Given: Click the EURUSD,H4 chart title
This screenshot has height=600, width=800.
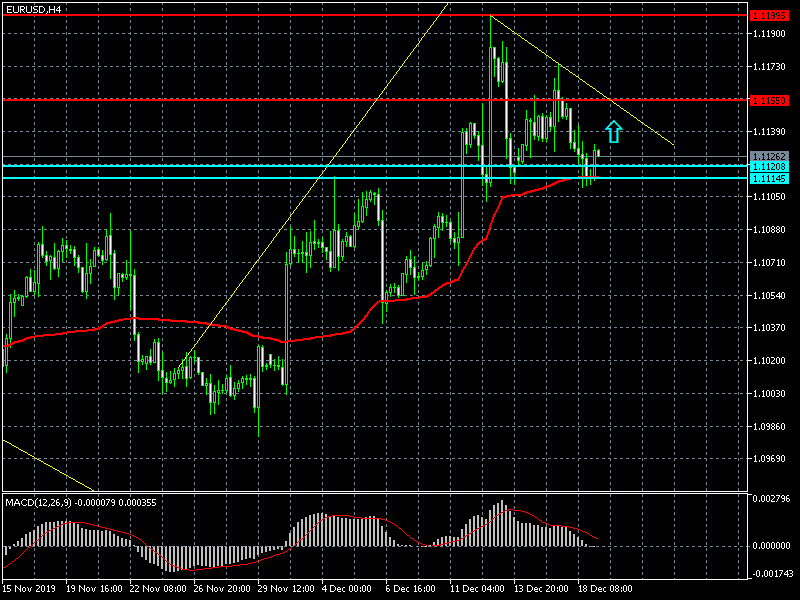Looking at the screenshot, I should (33, 10).
